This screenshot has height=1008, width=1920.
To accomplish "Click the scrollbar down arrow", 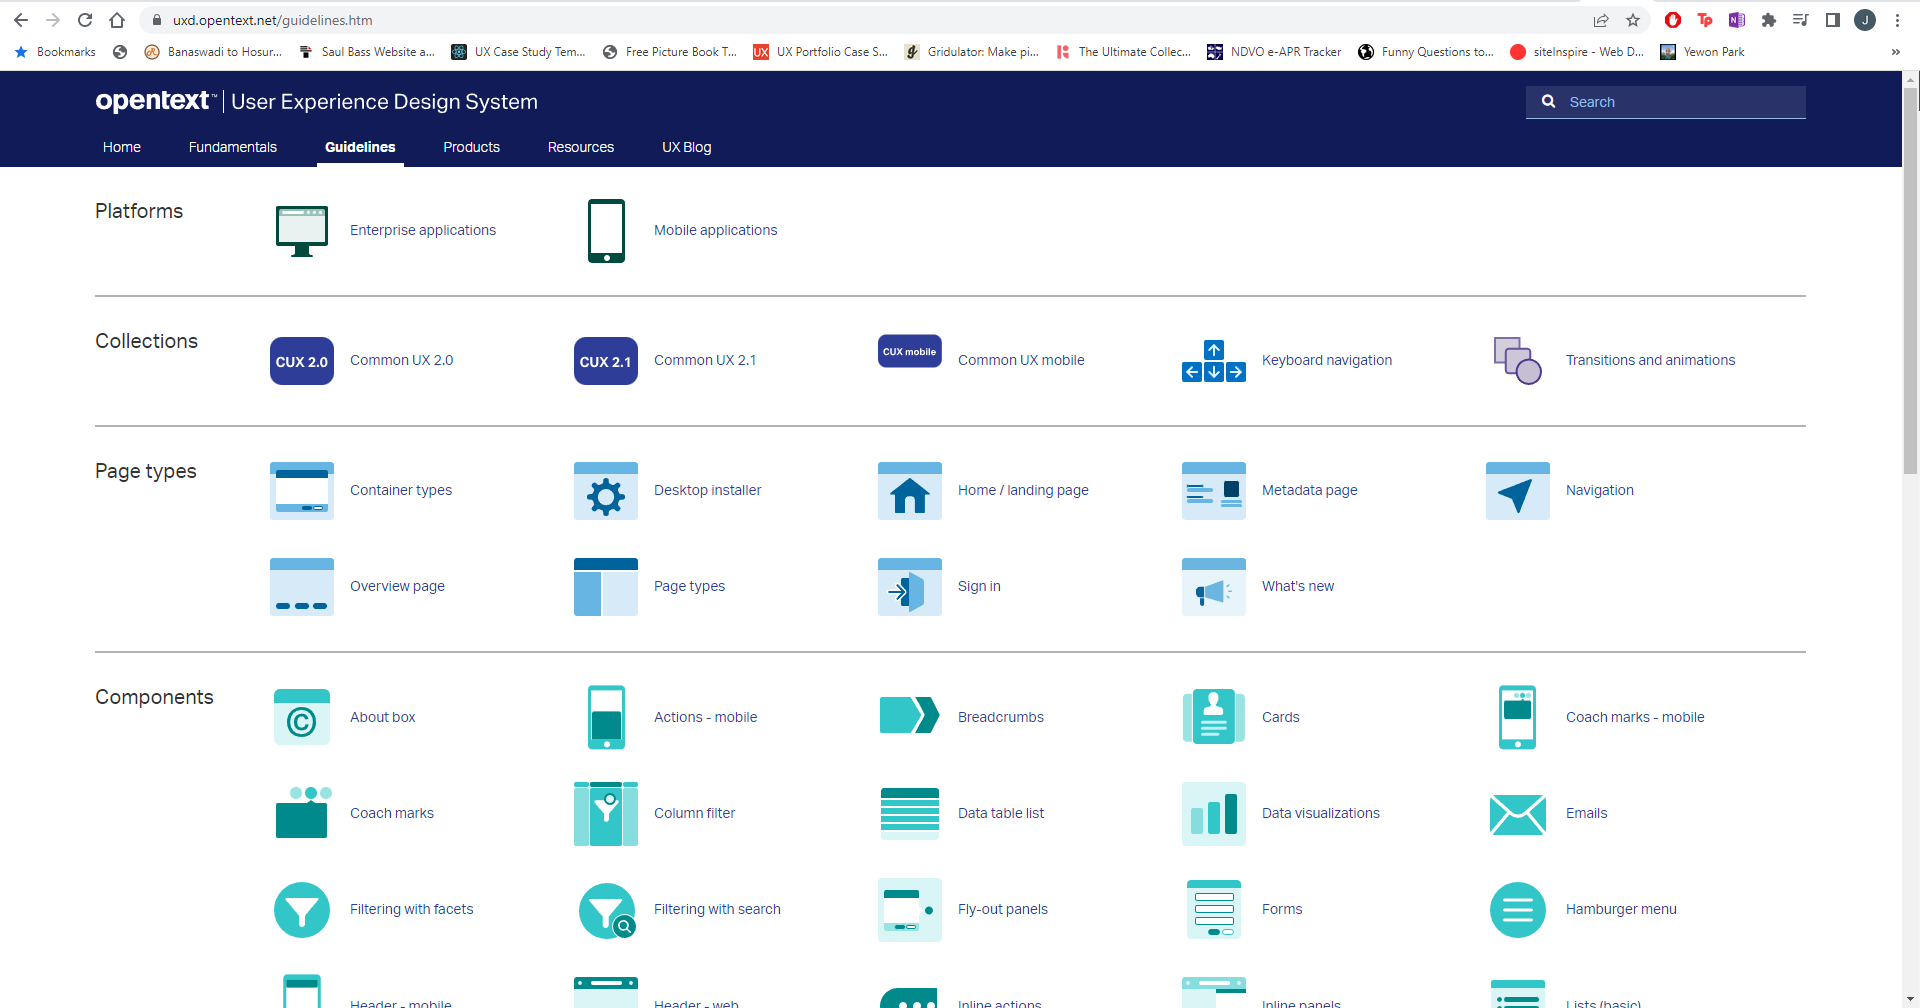I will click(x=1910, y=999).
